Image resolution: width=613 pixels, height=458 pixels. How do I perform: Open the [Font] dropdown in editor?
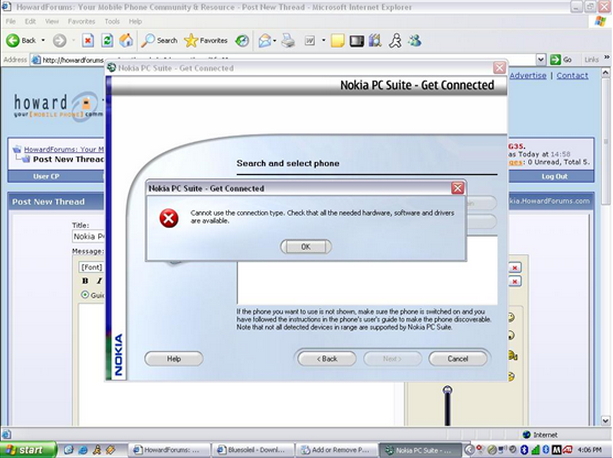[92, 267]
